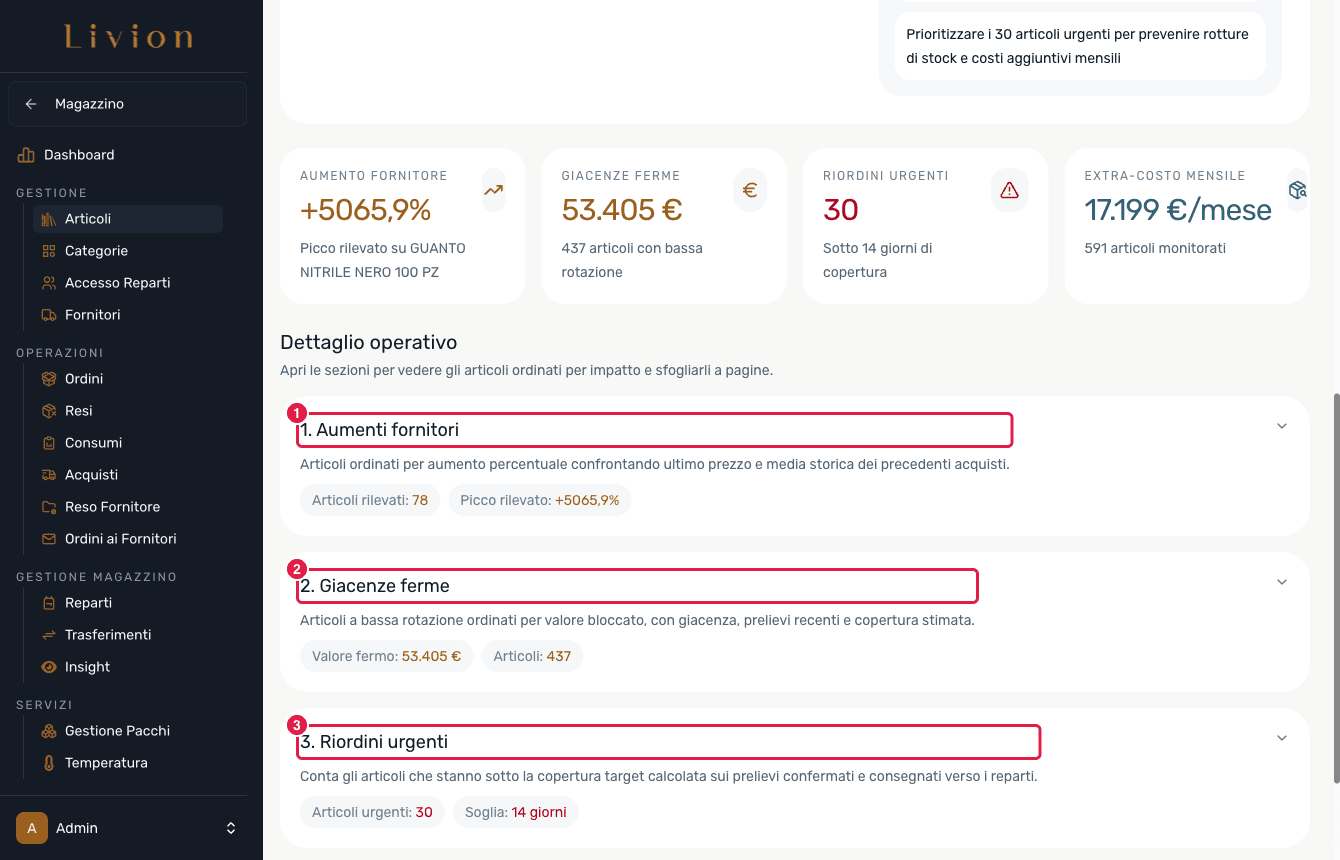Click the Ordini box icon
This screenshot has height=860, width=1340.
point(48,379)
